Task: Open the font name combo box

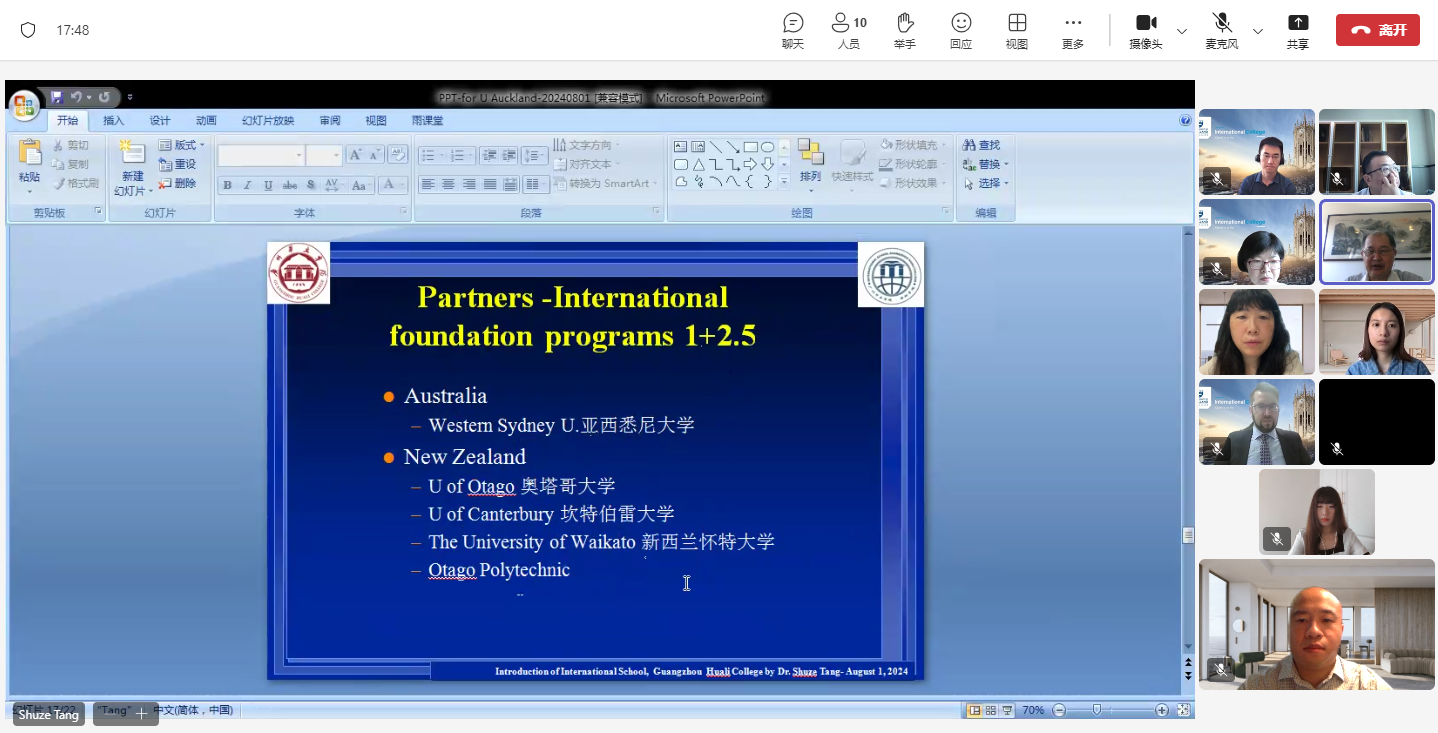Action: (260, 155)
